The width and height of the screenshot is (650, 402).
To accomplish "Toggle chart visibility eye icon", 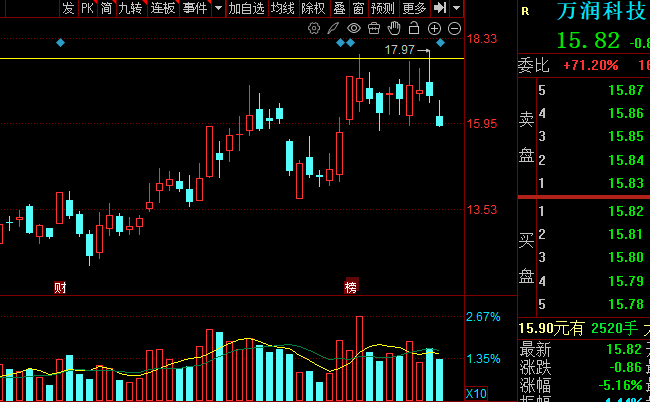I will pos(354,28).
